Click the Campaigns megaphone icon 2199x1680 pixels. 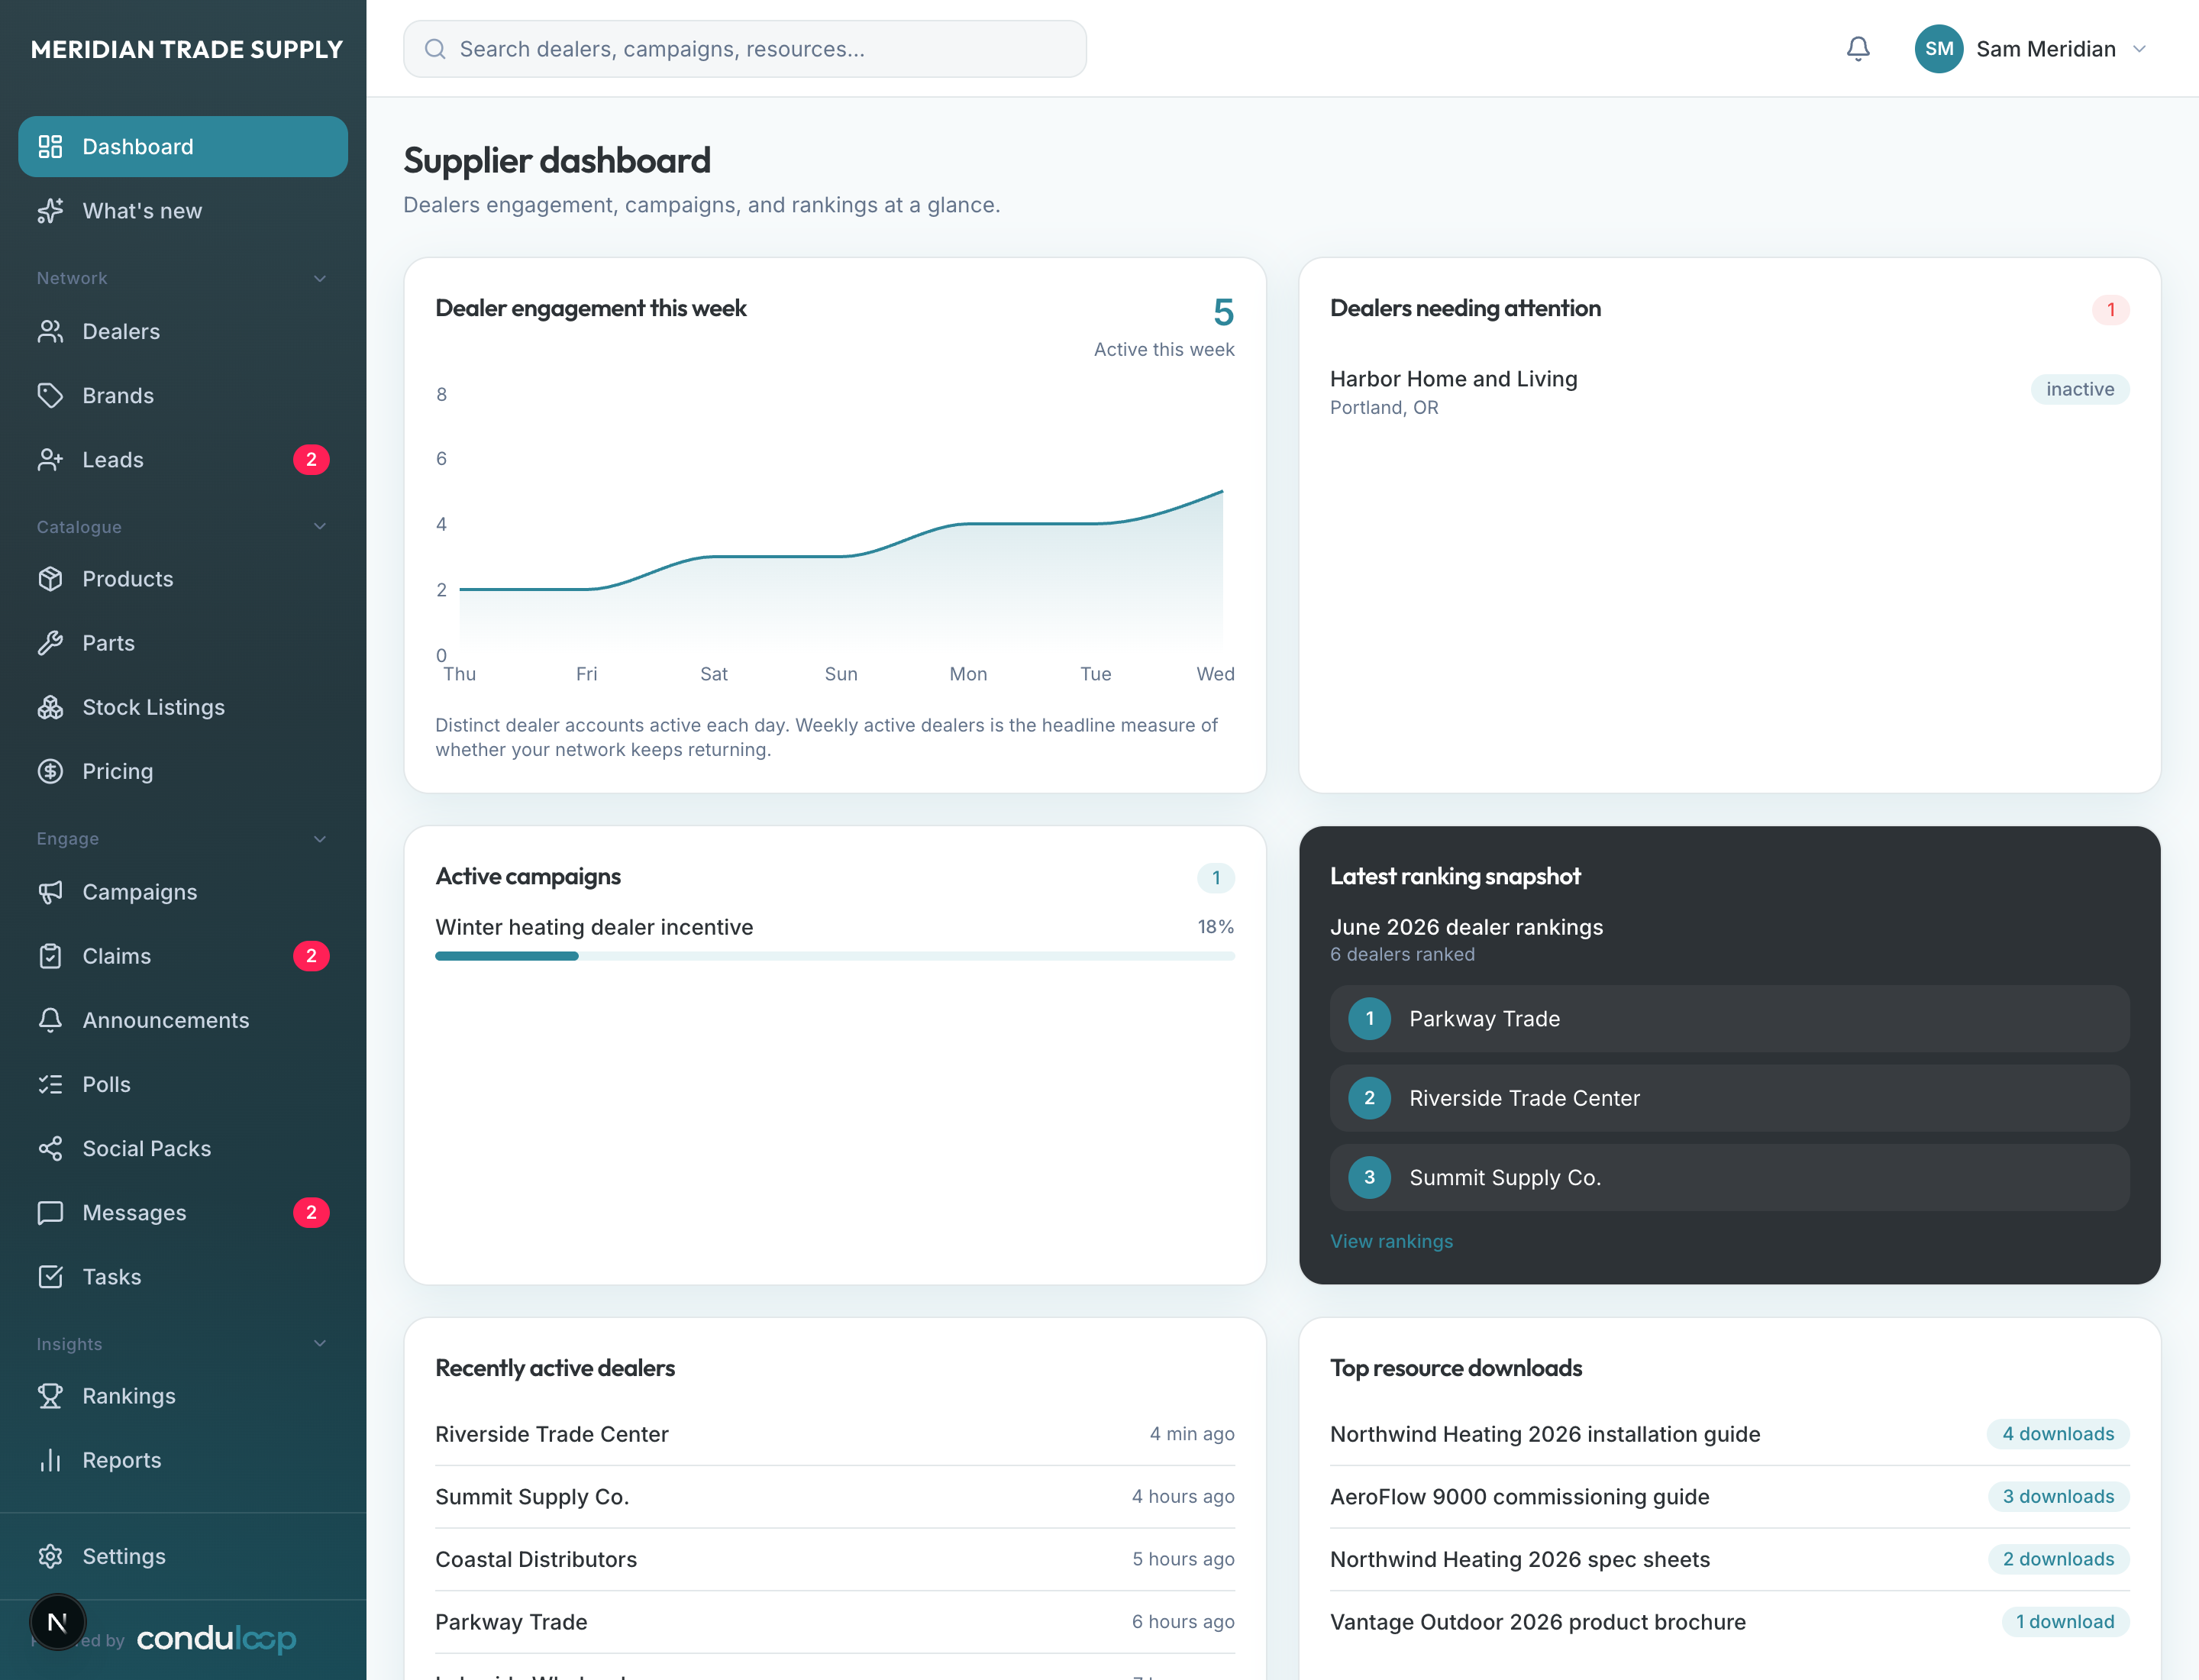tap(50, 892)
